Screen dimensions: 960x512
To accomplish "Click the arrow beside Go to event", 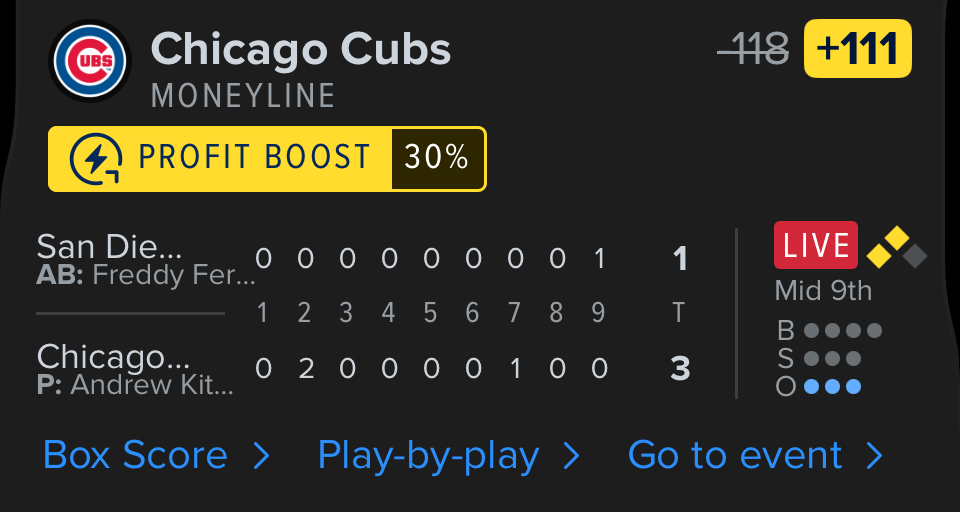I will pyautogui.click(x=874, y=457).
